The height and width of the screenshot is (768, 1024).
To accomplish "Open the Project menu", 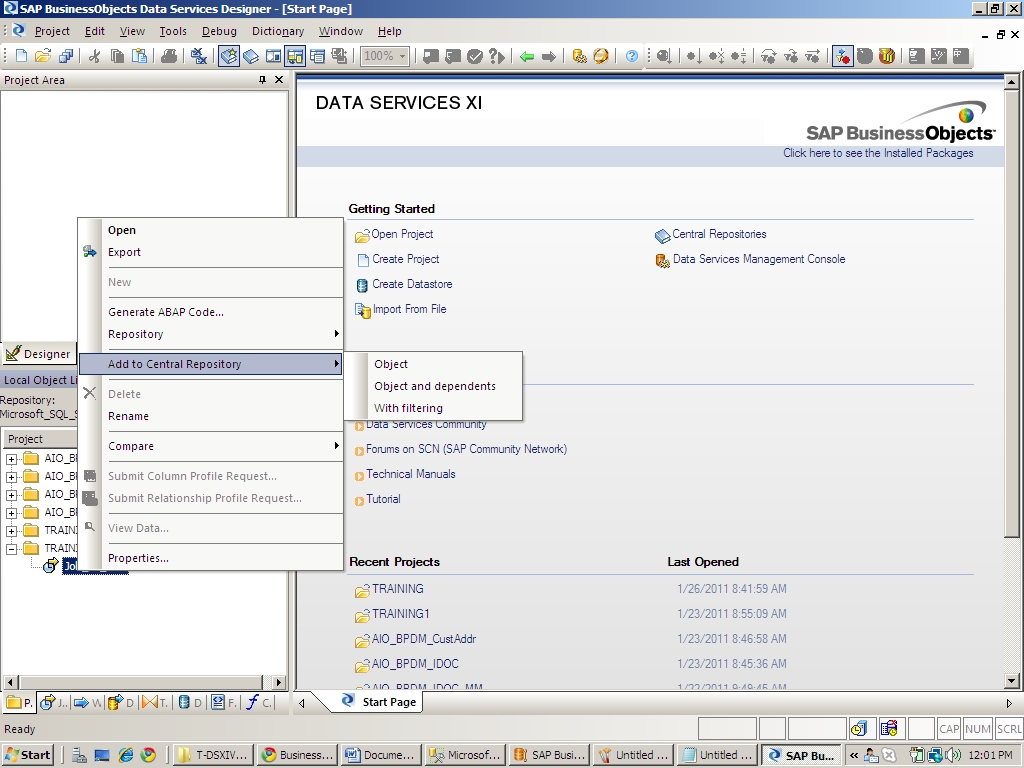I will (x=52, y=31).
